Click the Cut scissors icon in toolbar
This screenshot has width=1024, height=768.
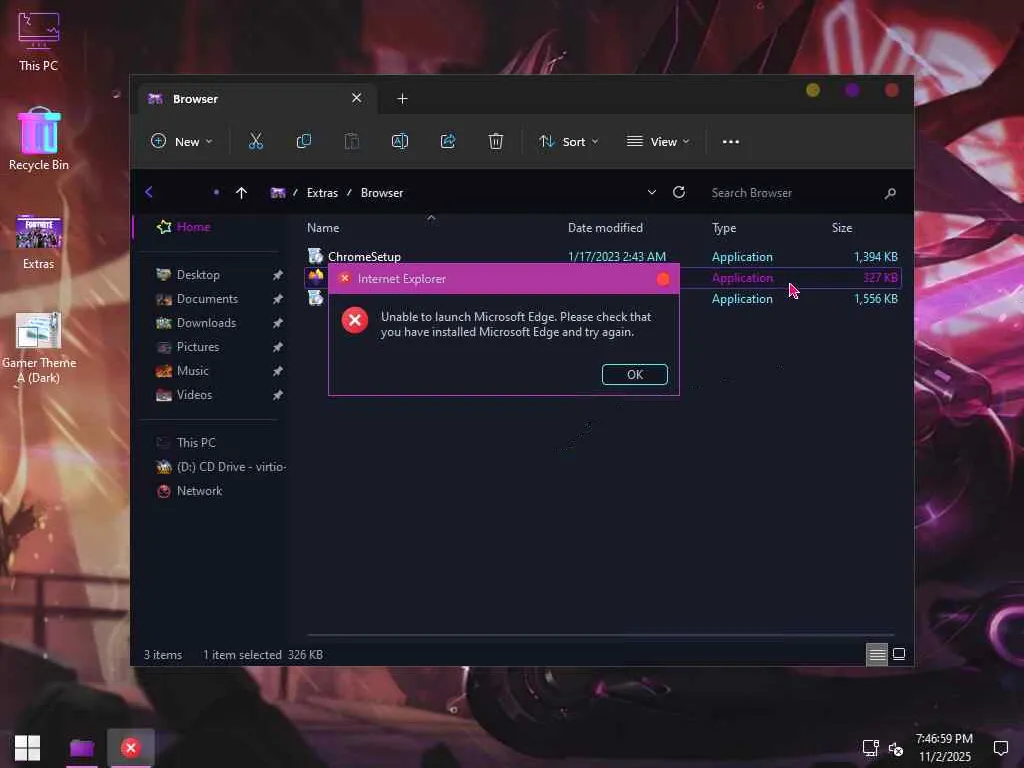point(255,141)
